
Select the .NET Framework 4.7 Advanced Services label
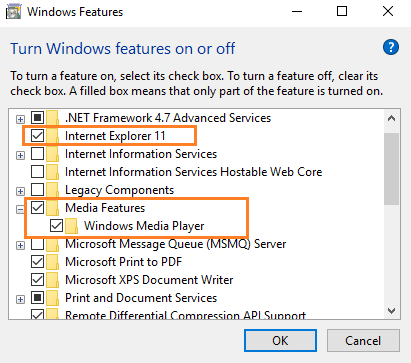[168, 118]
